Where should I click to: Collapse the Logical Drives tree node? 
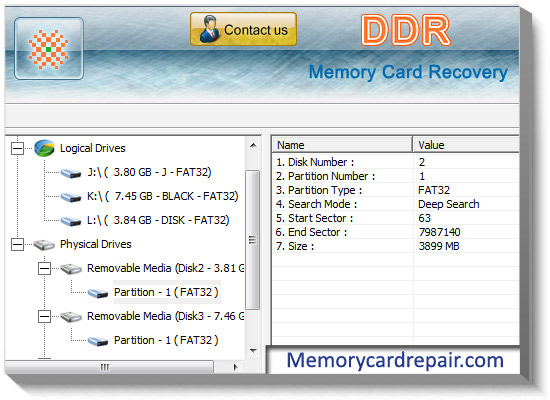(x=17, y=148)
